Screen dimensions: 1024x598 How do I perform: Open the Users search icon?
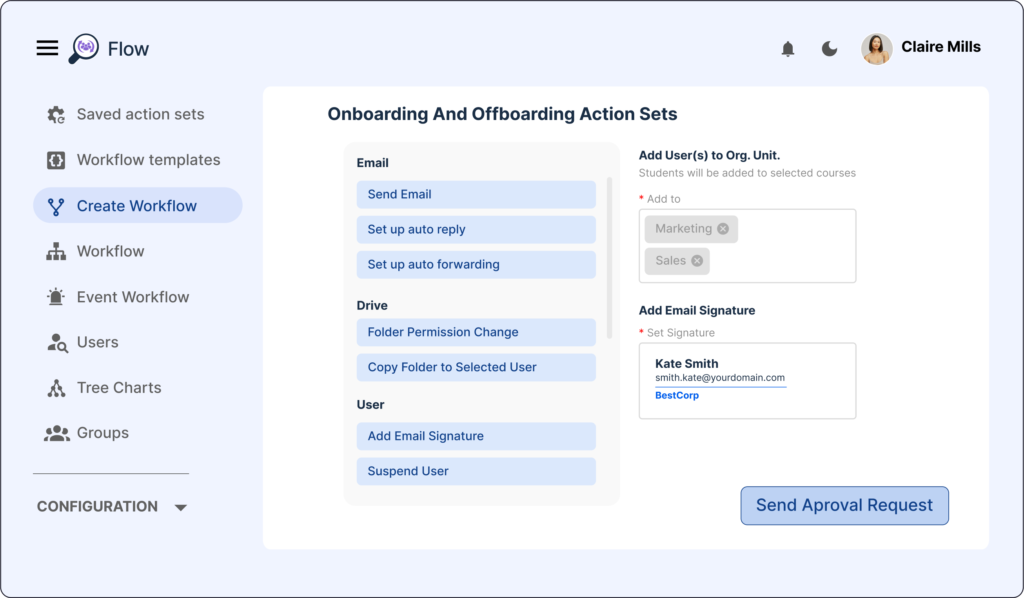point(57,343)
